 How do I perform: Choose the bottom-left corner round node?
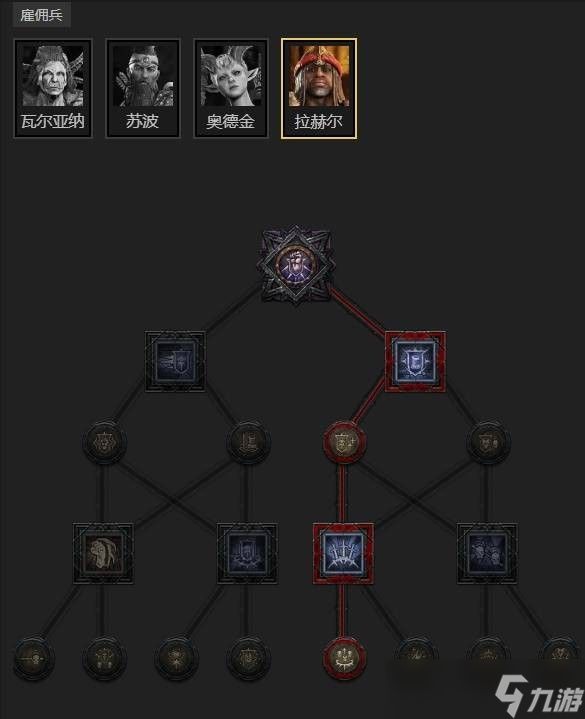tap(33, 658)
